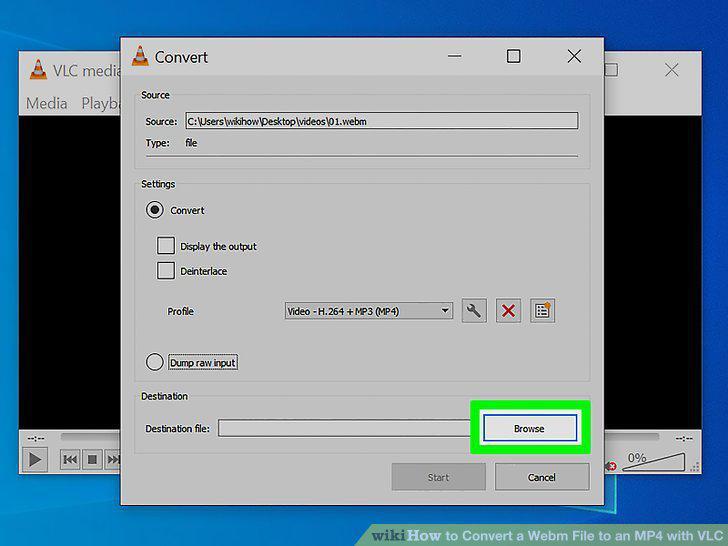Screen dimensions: 728x546
Task: Click the 'Source:' label text
Action: [x=161, y=122]
